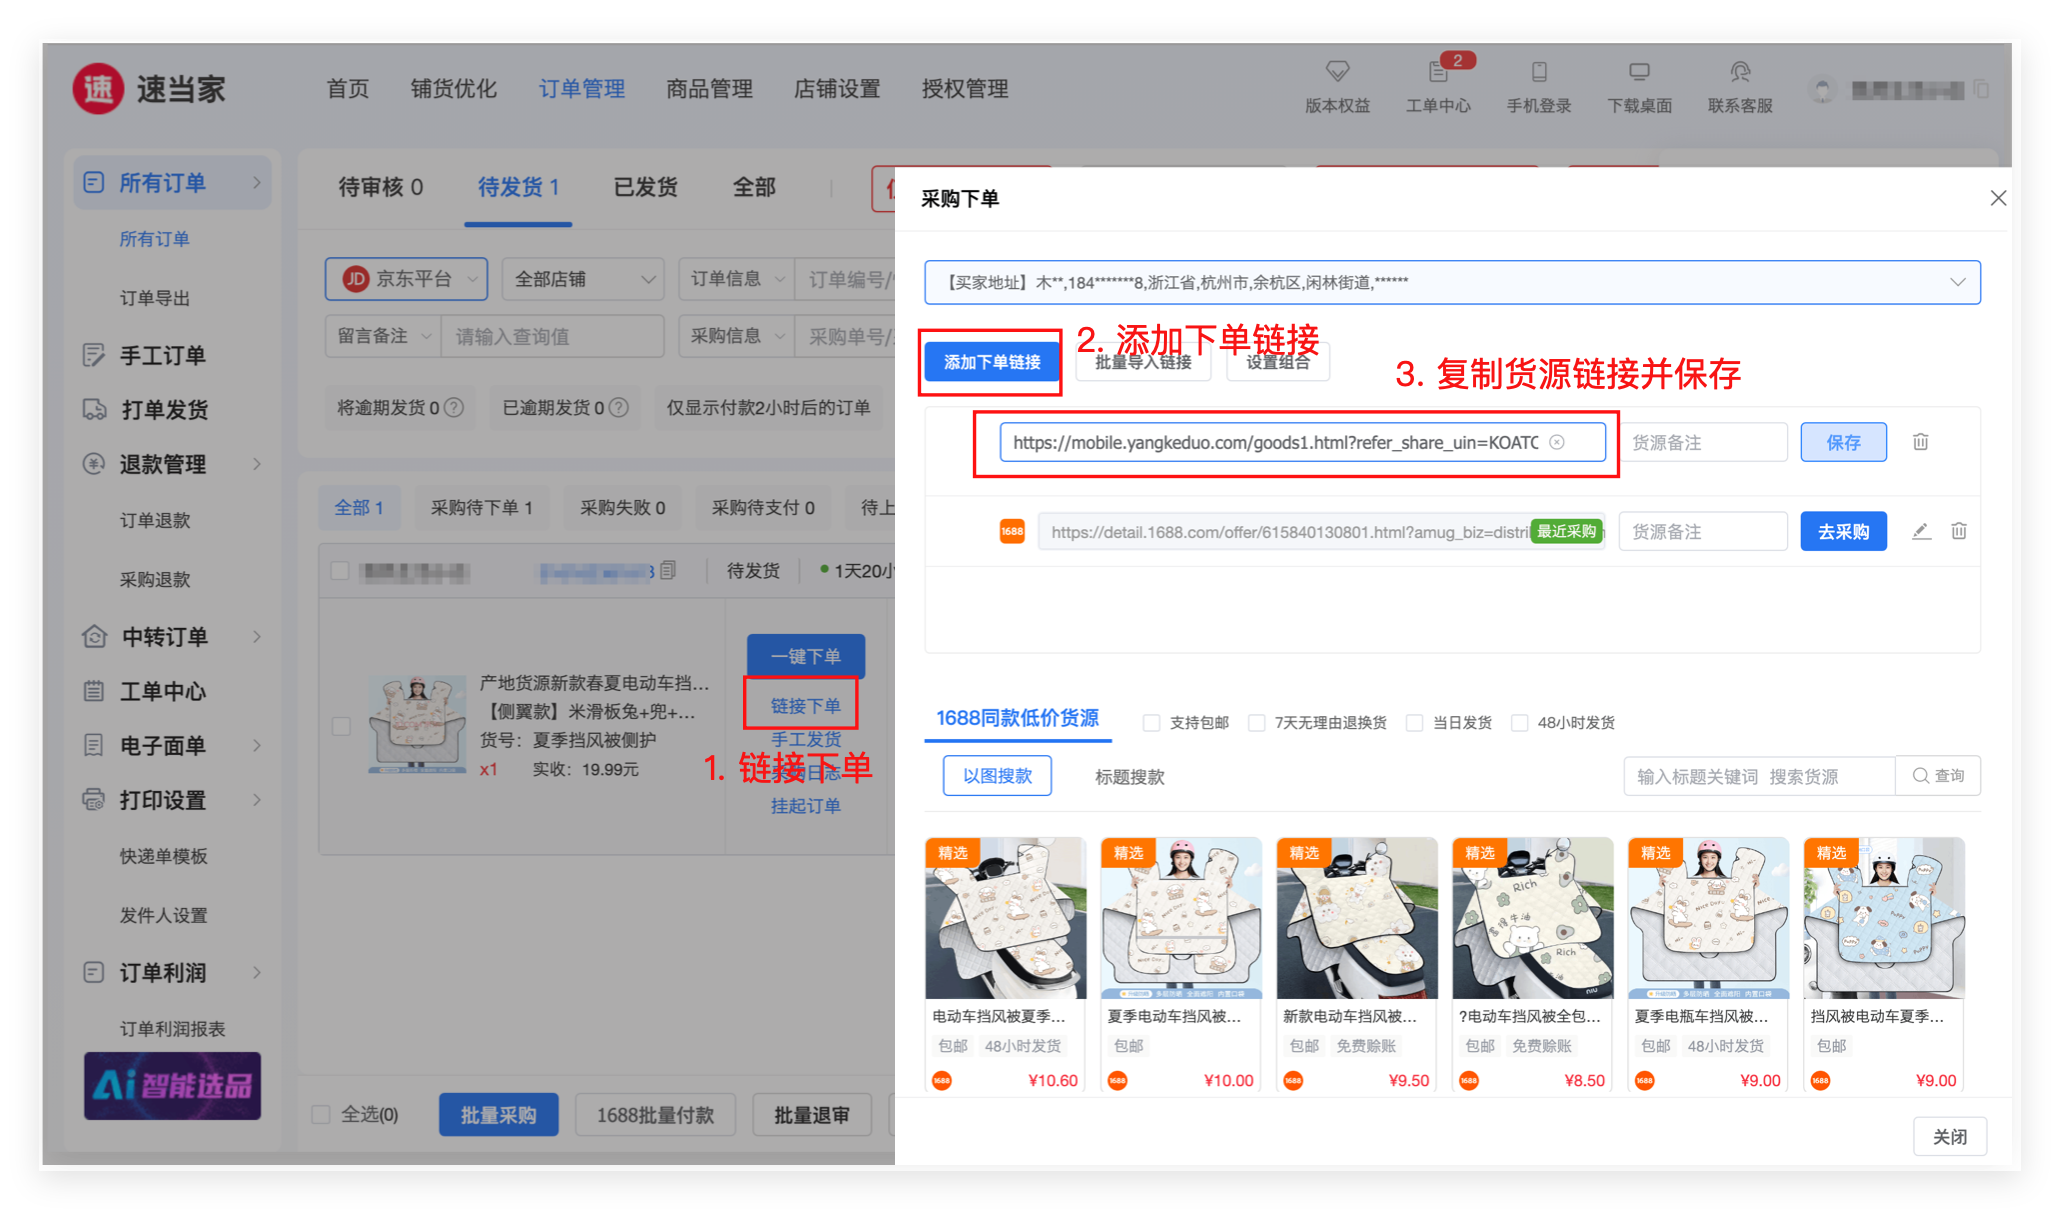Open the ¥8.50 windshield product thumbnail
2060x1210 pixels.
point(1532,918)
